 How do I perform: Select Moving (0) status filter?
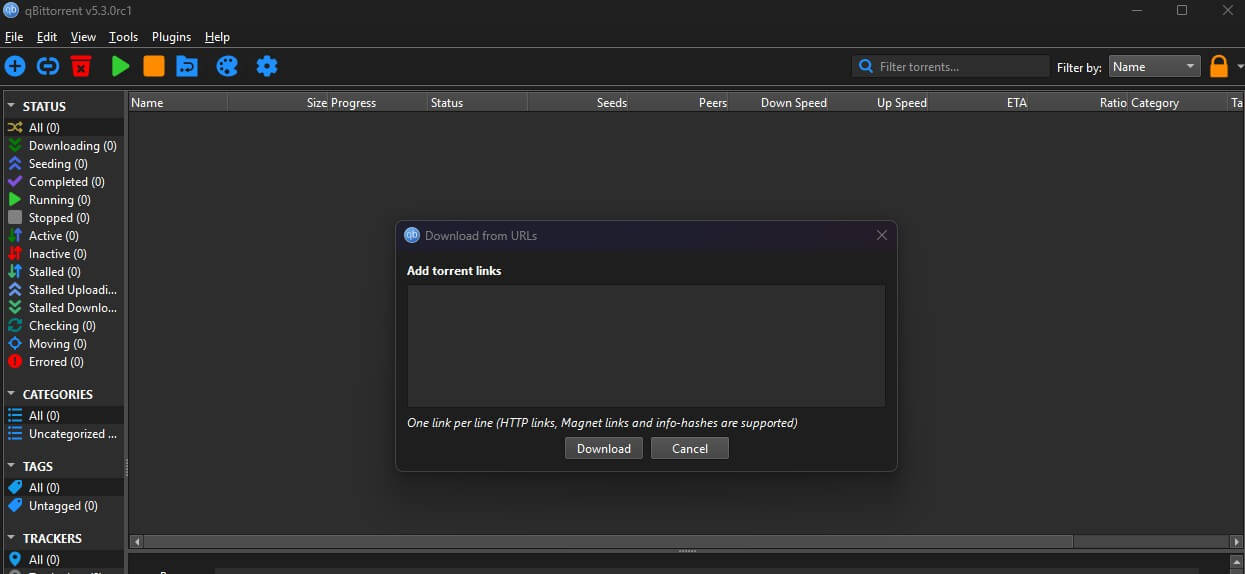(x=62, y=344)
